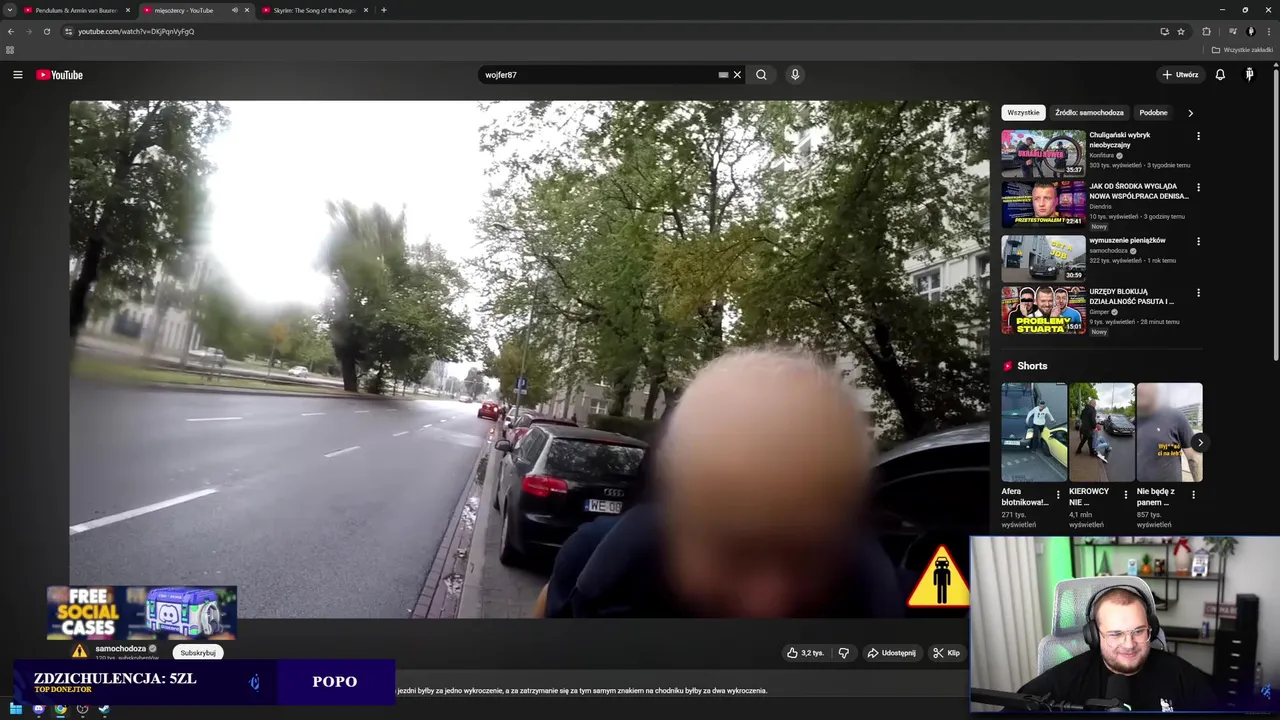View site information icon in address bar
Screen dimensions: 1280x720
click(68, 31)
